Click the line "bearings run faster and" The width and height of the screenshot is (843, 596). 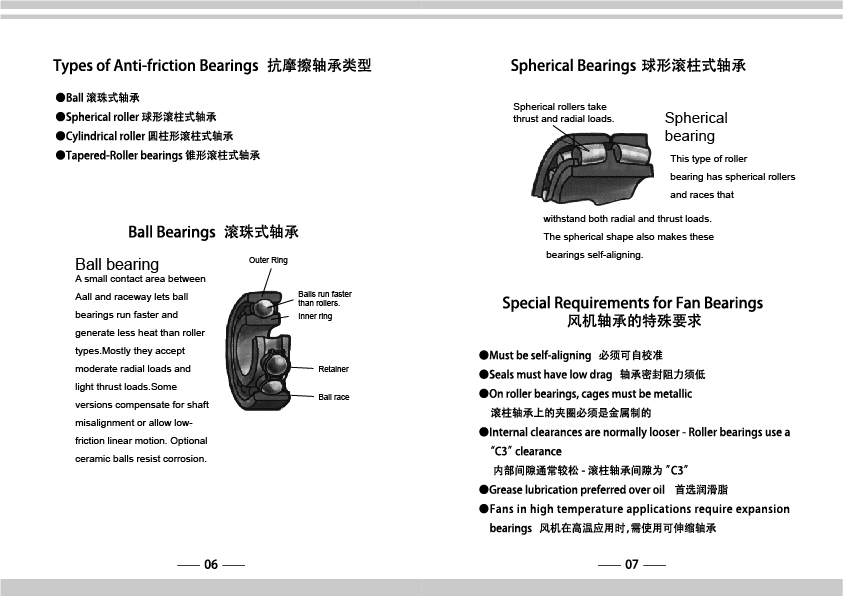pos(126,315)
